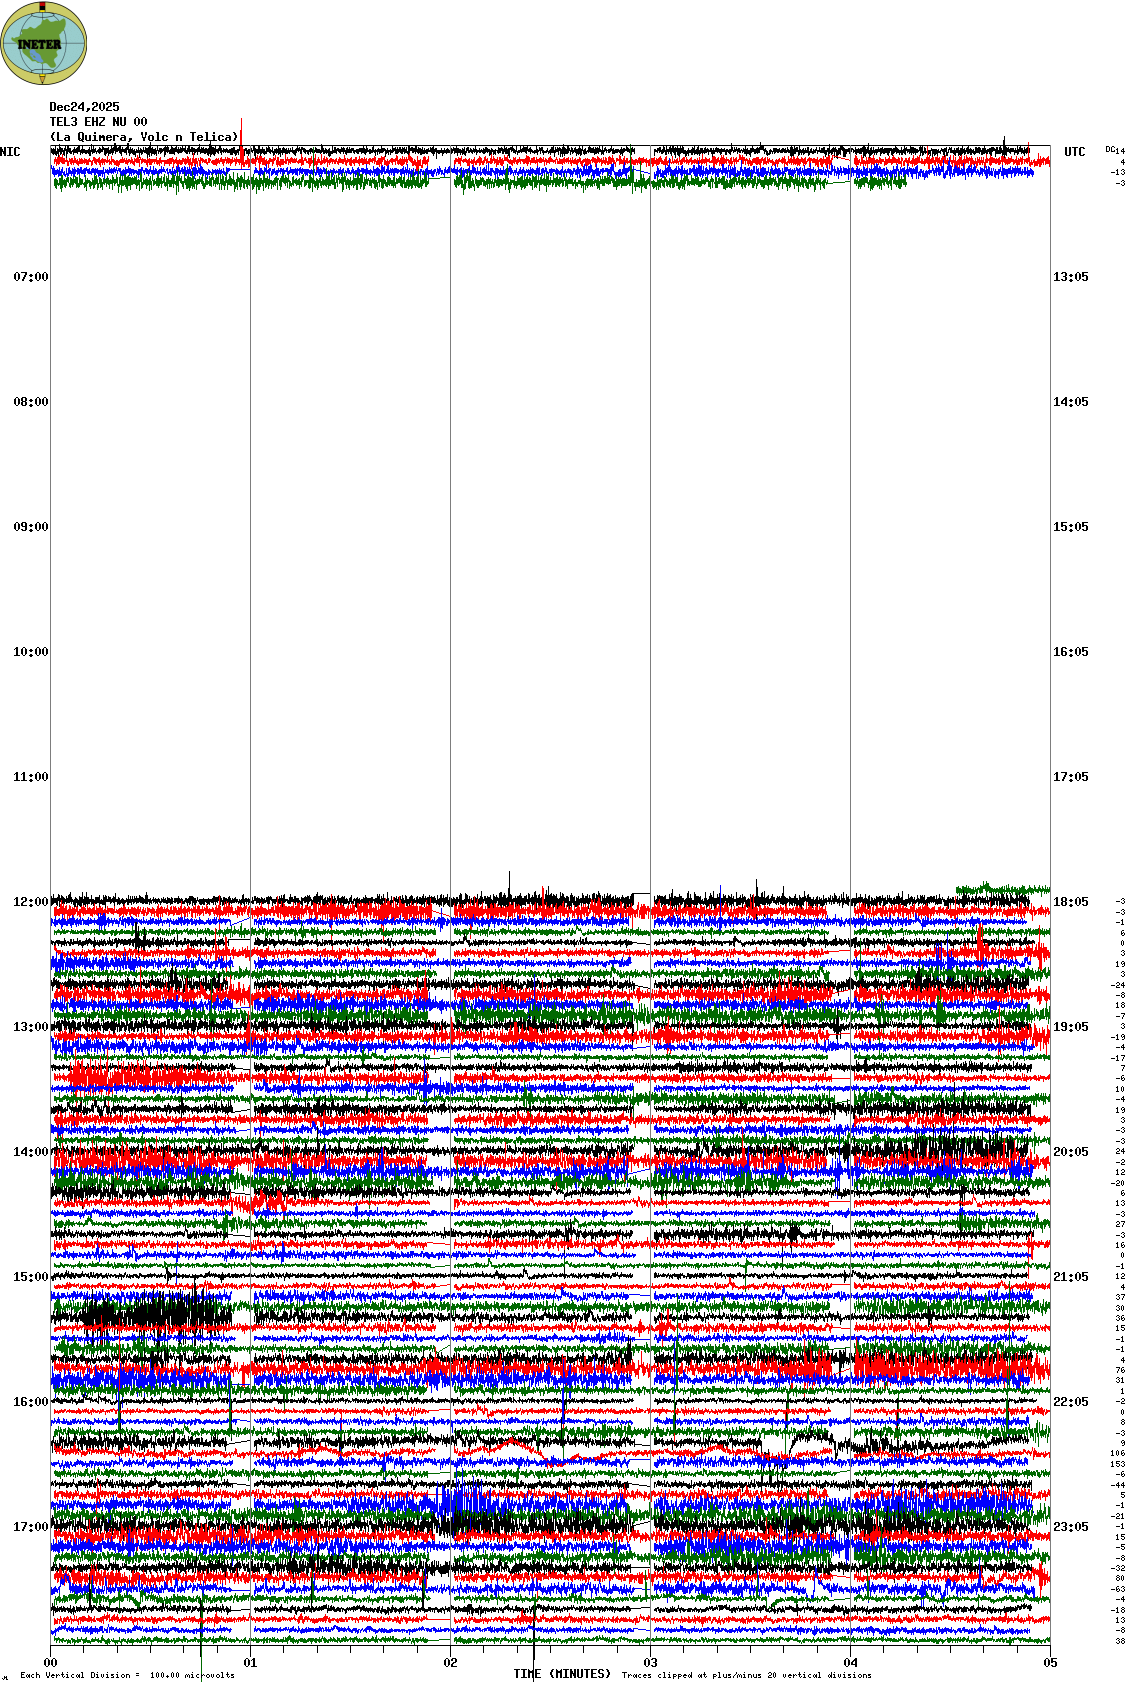Select the 05 minute tick on the bottom axis
Image resolution: width=1130 pixels, height=1689 pixels.
click(x=1050, y=1663)
